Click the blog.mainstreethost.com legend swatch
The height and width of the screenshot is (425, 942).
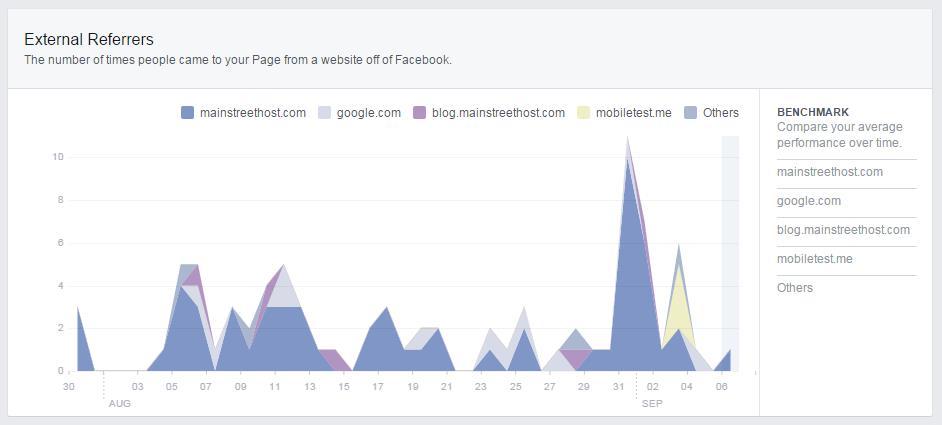pyautogui.click(x=419, y=113)
